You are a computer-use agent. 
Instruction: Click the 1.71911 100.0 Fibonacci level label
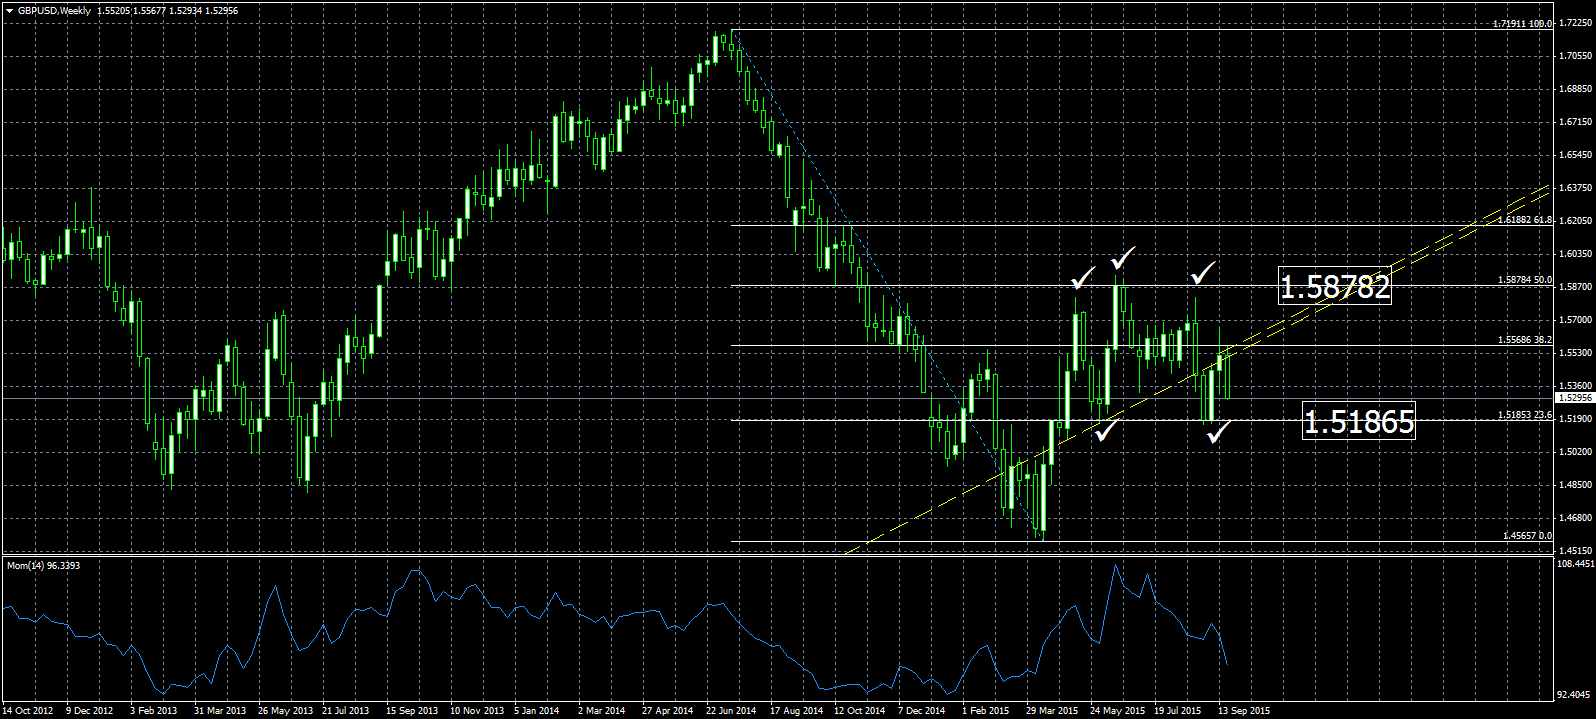(1521, 24)
